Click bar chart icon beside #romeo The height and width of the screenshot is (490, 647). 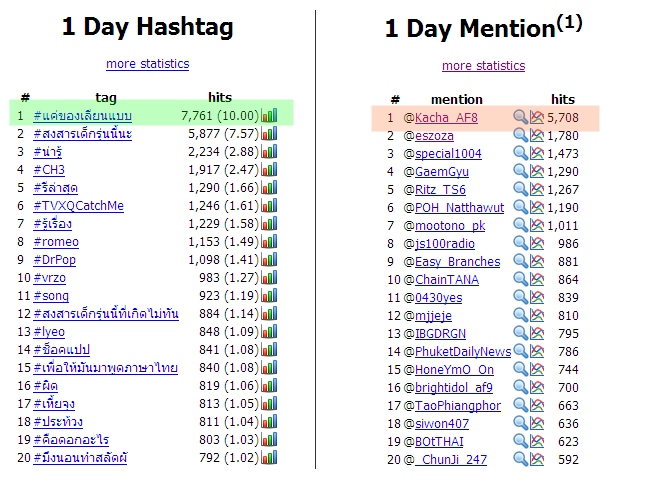pos(269,241)
